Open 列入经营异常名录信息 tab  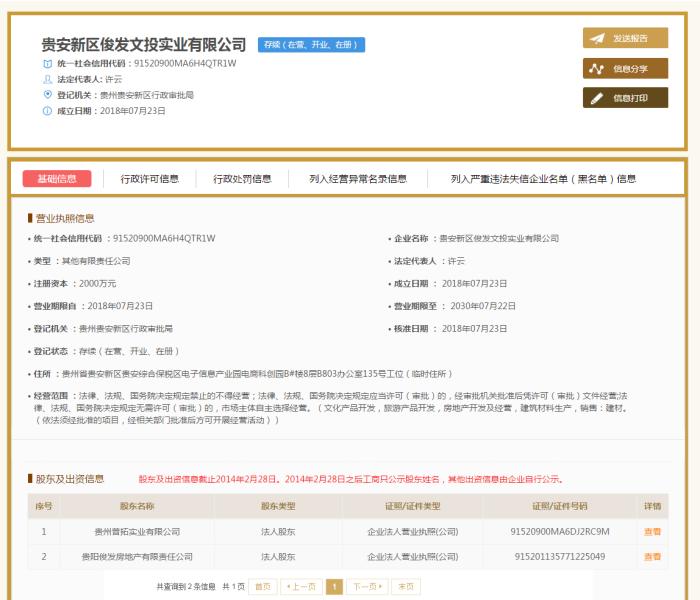(x=358, y=179)
